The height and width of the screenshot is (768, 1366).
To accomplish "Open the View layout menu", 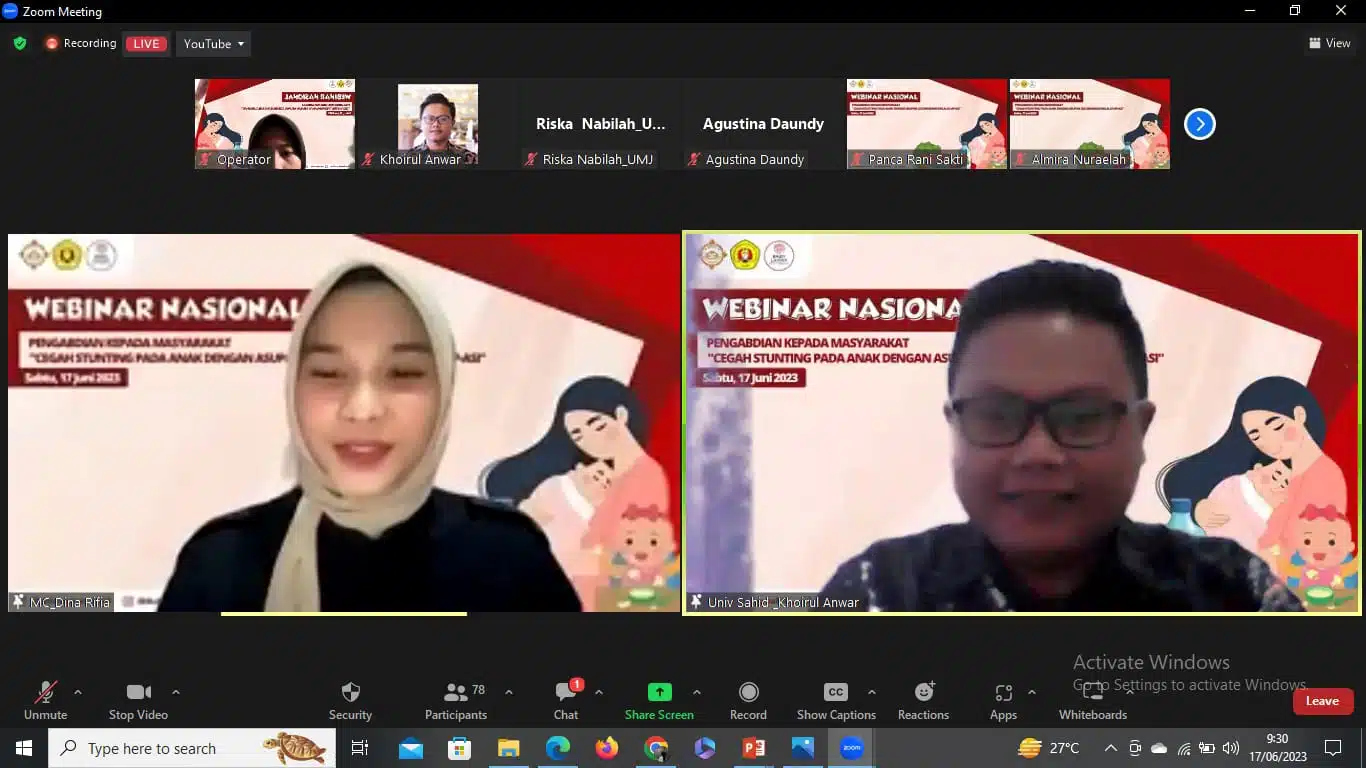I will coord(1330,44).
